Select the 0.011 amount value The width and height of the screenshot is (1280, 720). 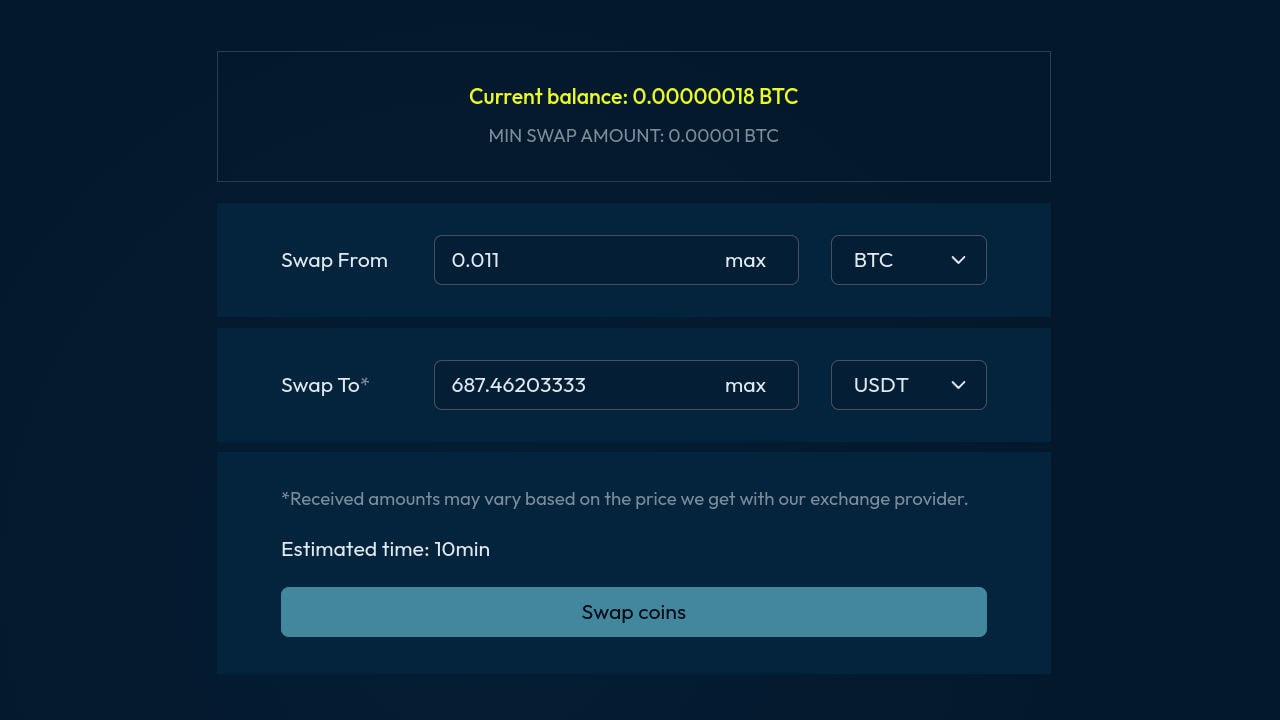475,260
